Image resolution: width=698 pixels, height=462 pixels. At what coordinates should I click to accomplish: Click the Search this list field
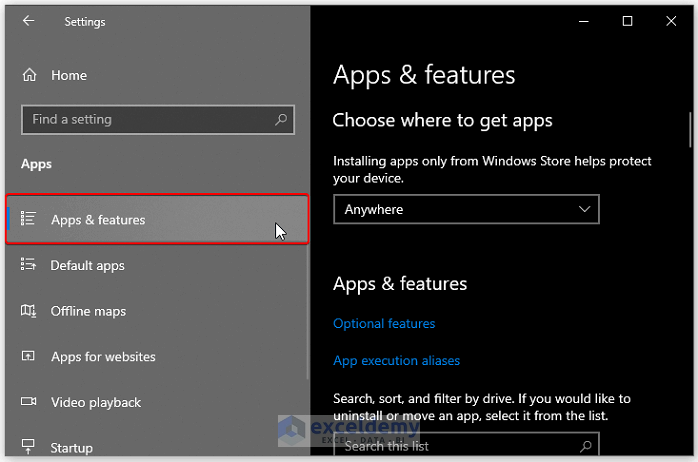click(x=455, y=446)
